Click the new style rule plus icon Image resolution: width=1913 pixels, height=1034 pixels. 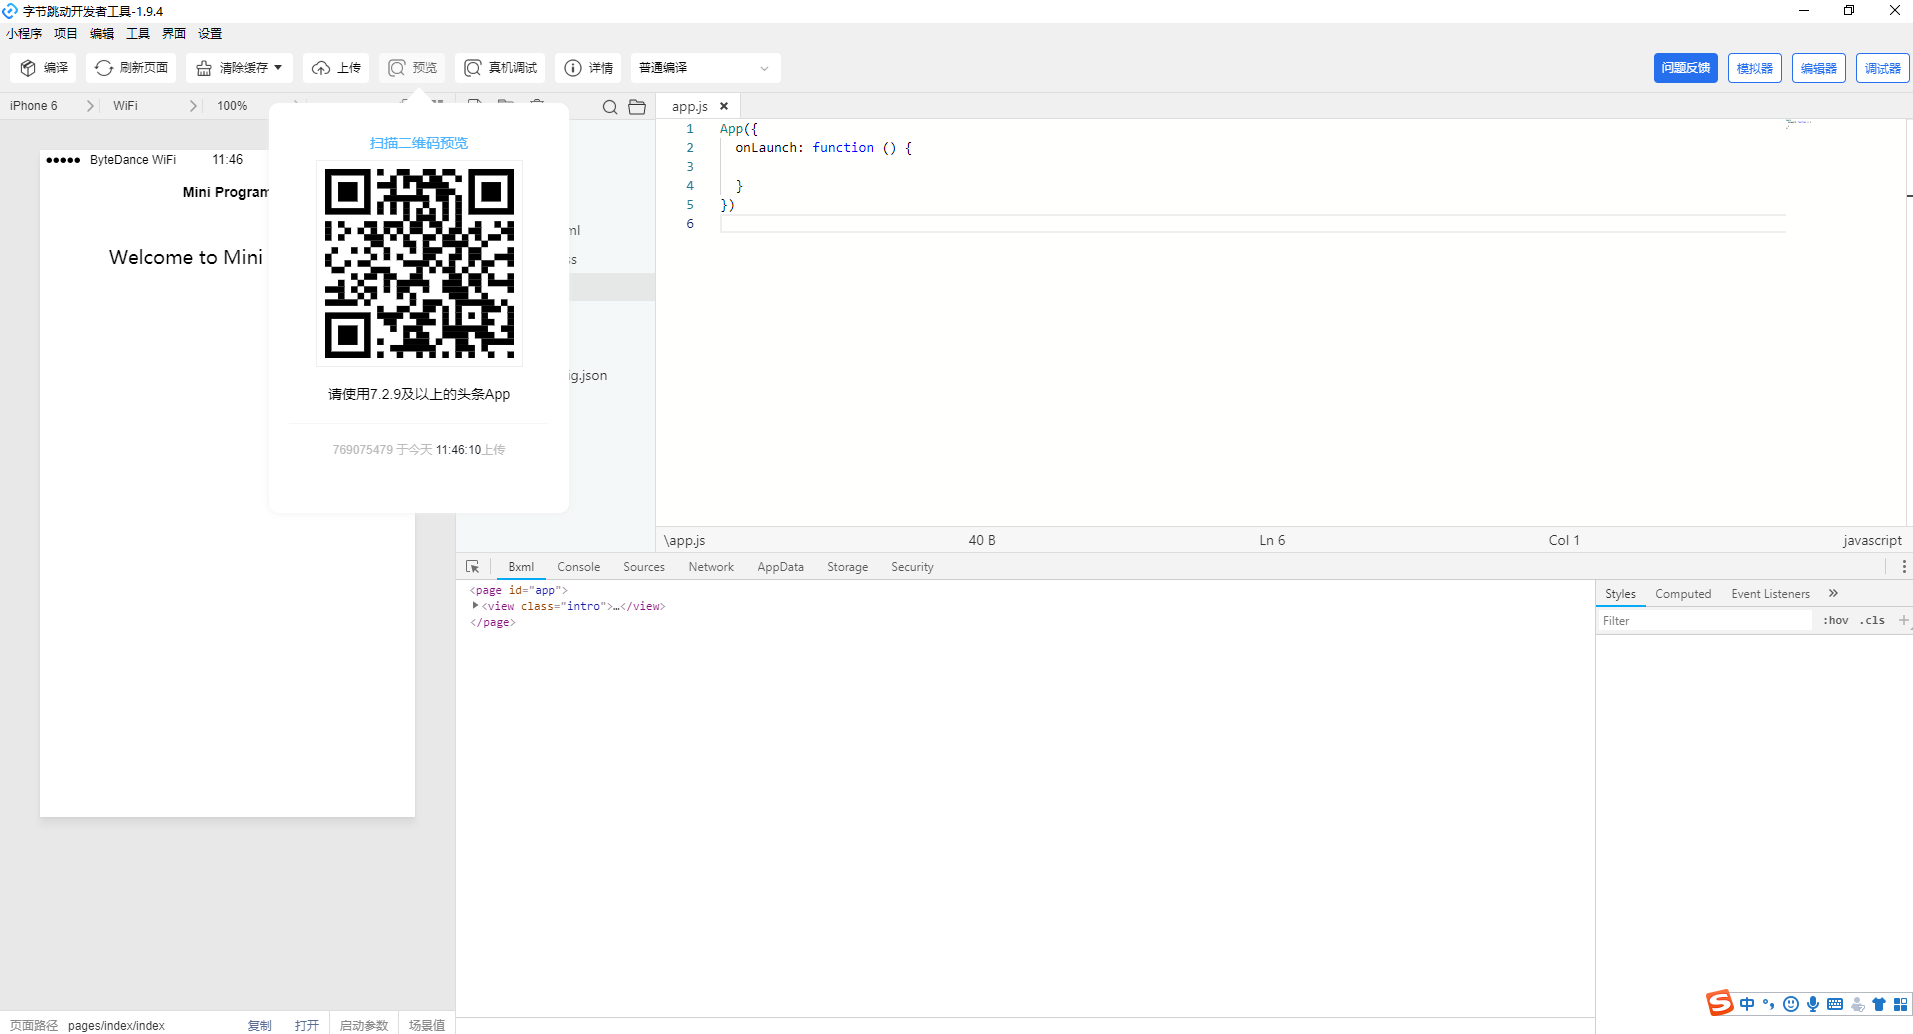click(x=1903, y=621)
